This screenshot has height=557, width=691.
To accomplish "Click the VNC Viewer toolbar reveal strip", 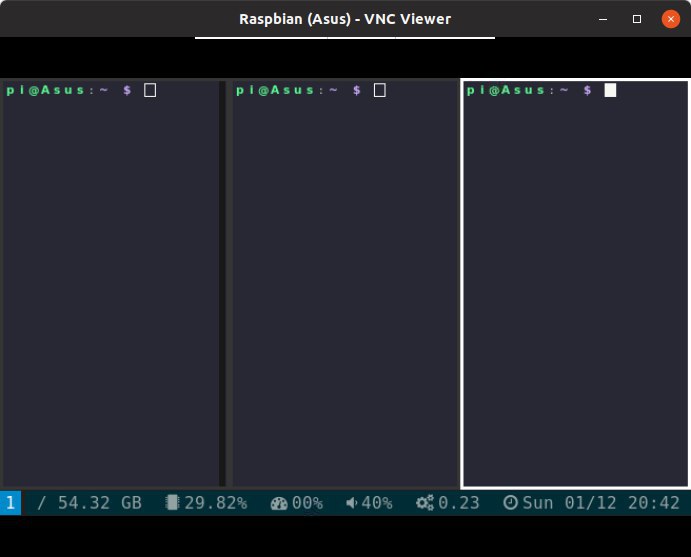I will [345, 38].
